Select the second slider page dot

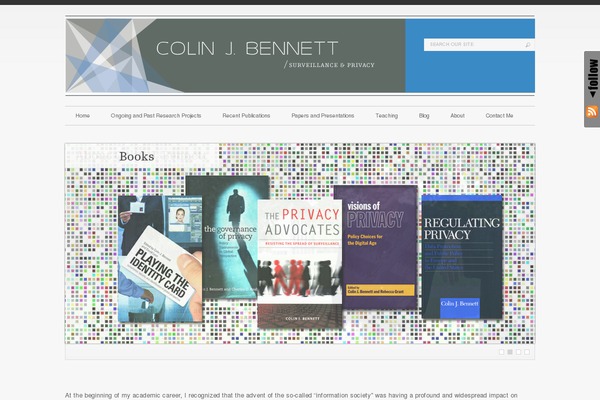[510, 352]
